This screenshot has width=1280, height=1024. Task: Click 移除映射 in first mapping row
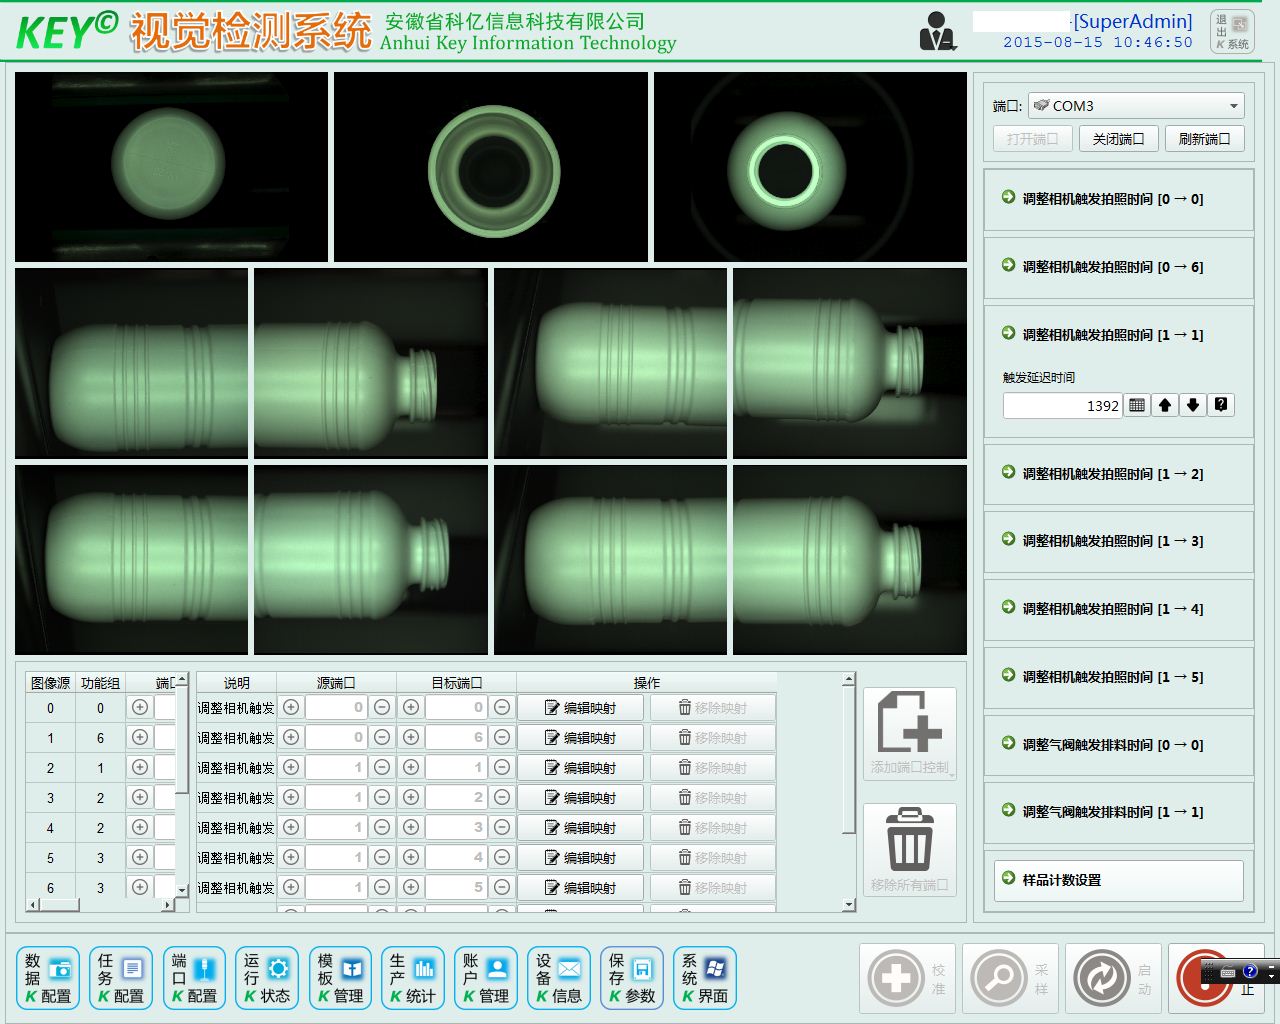point(713,708)
